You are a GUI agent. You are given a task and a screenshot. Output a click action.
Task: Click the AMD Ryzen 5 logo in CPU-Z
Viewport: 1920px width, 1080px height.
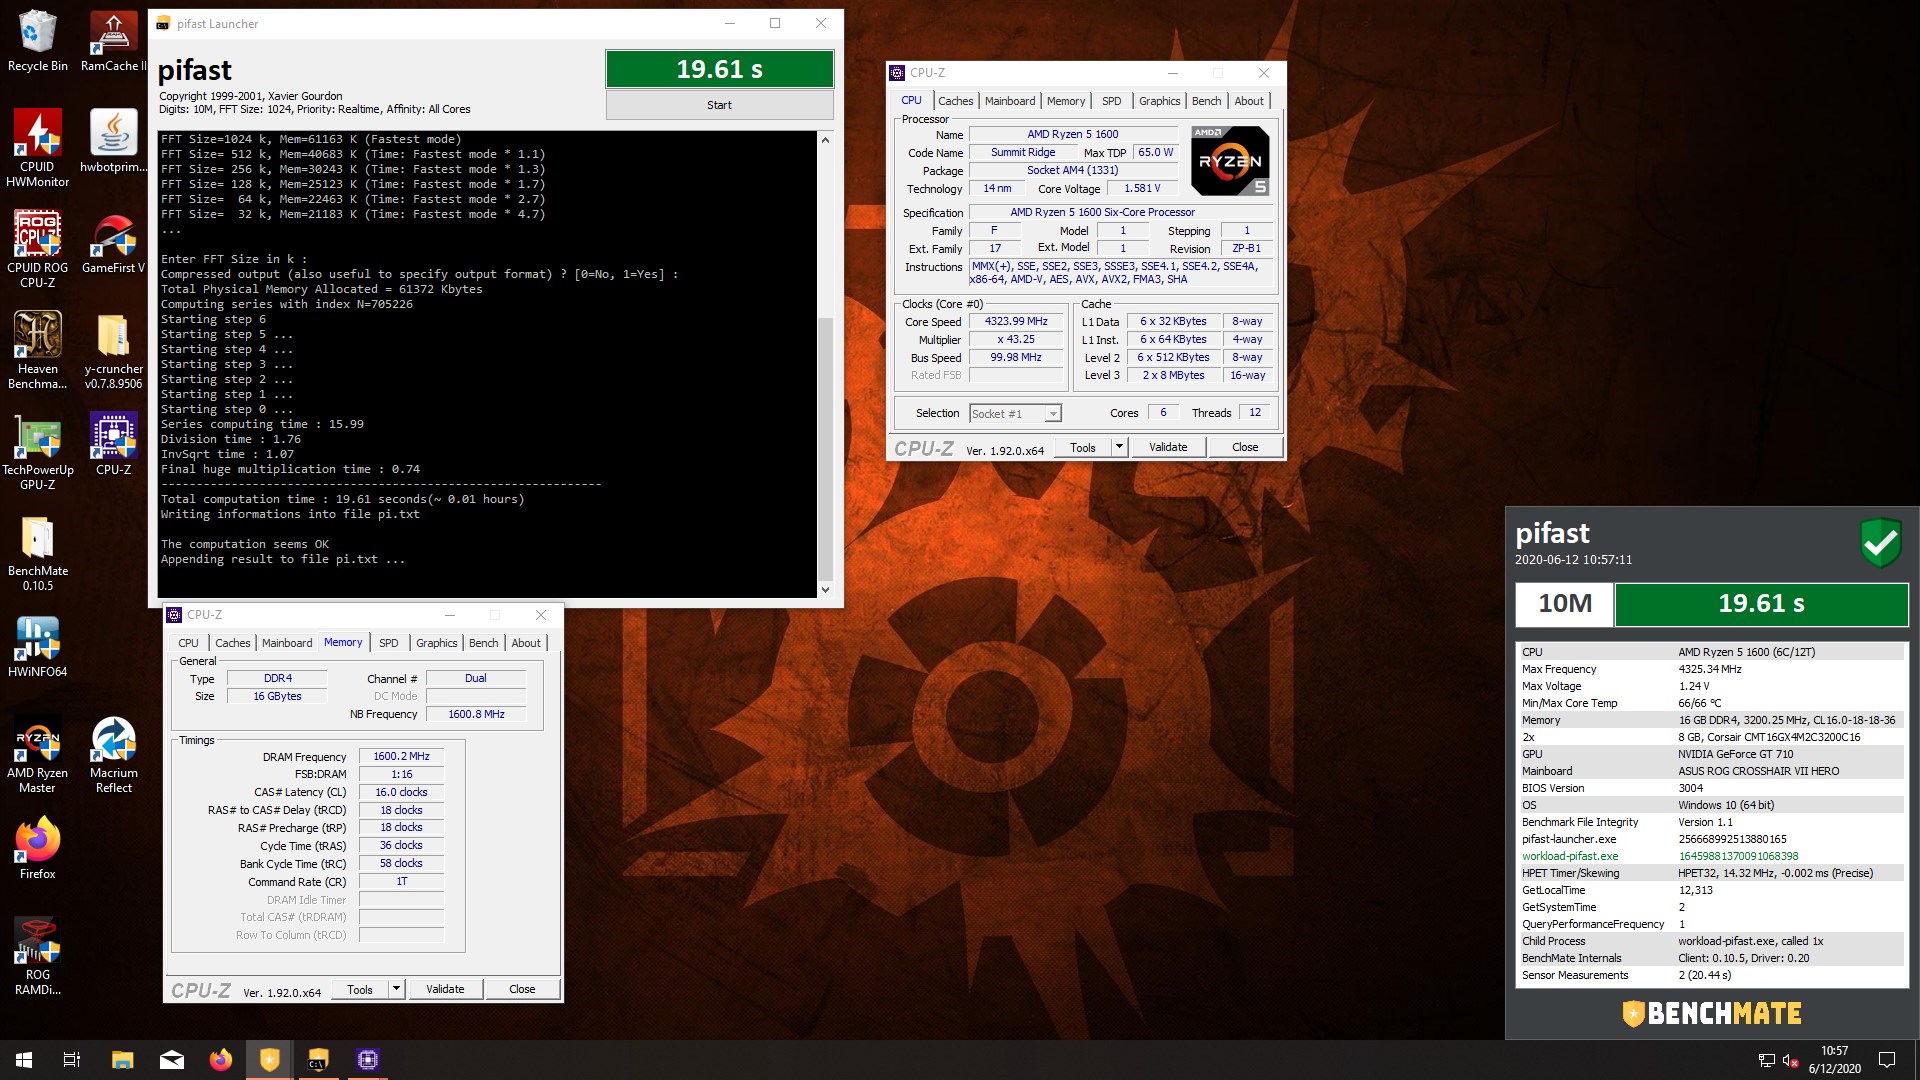1230,161
